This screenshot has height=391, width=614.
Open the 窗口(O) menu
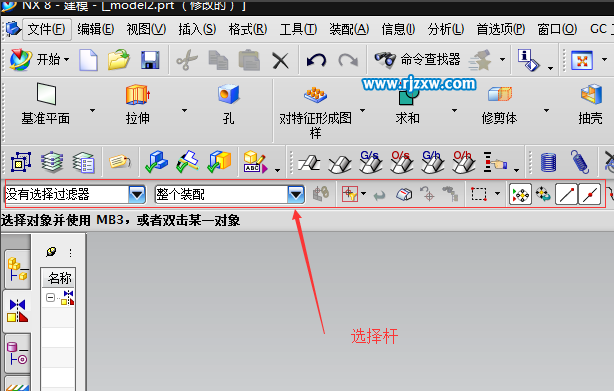tap(557, 29)
